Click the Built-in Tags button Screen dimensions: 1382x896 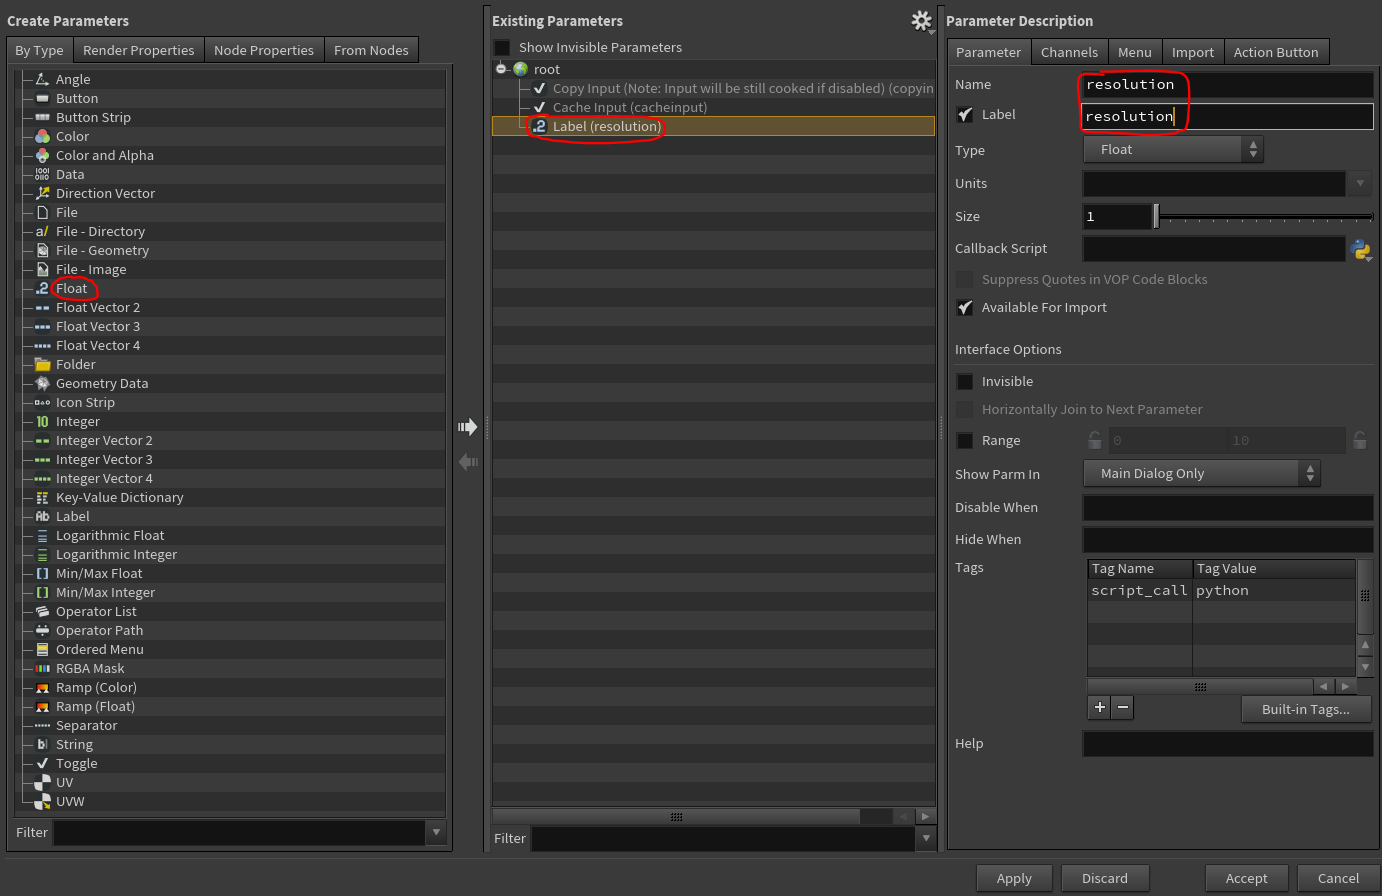point(1306,709)
